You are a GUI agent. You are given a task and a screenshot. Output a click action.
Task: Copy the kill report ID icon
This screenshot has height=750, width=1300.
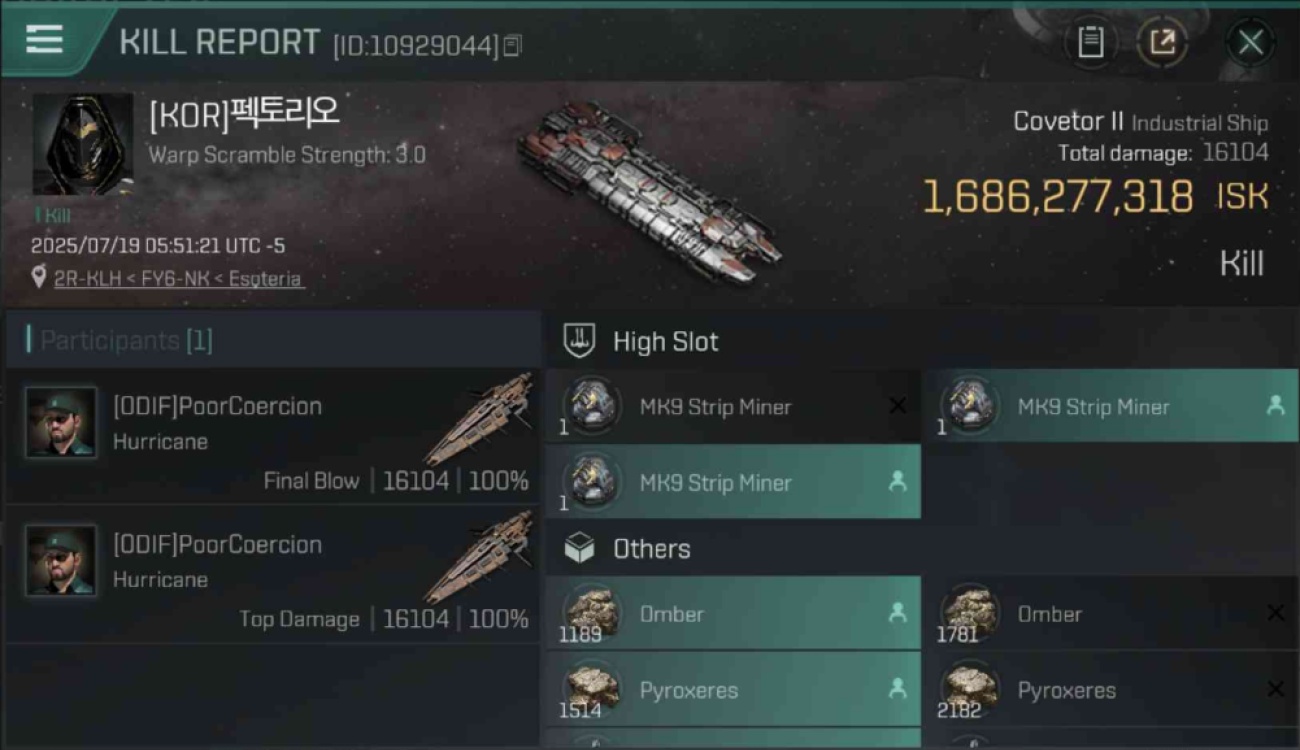513,45
